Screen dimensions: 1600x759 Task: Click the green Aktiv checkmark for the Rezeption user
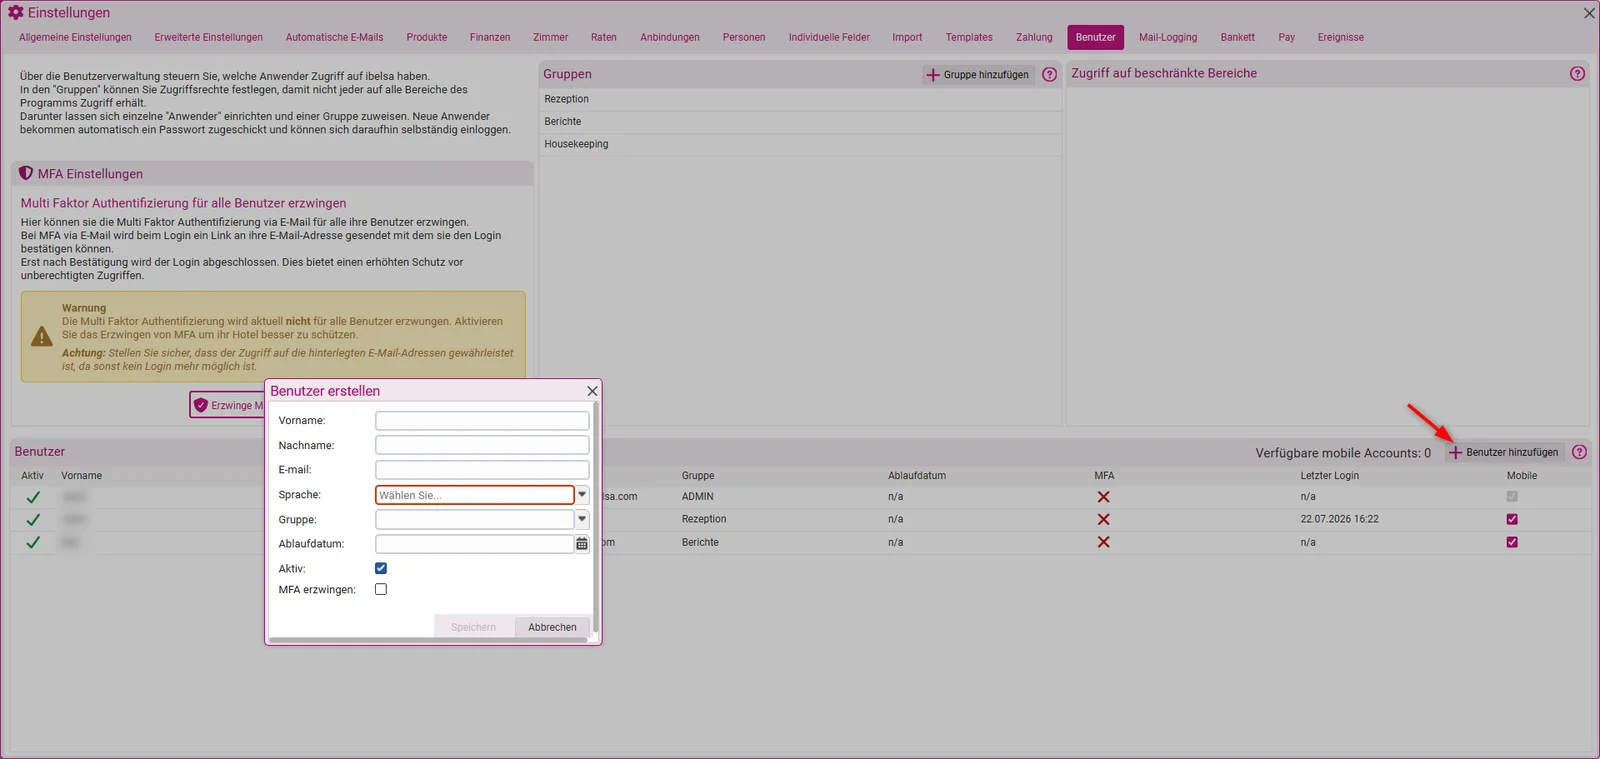point(33,520)
